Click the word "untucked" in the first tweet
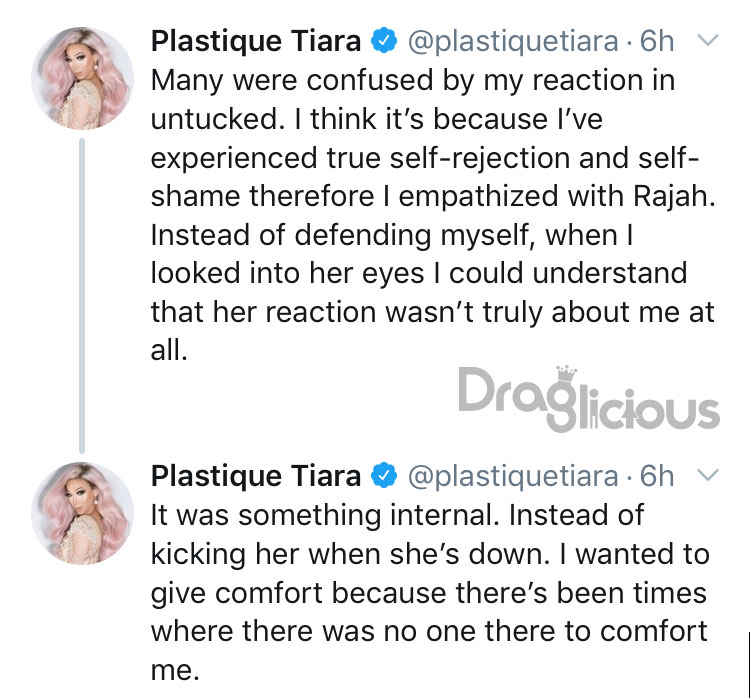Viewport: 750px width, 698px height. click(x=214, y=119)
